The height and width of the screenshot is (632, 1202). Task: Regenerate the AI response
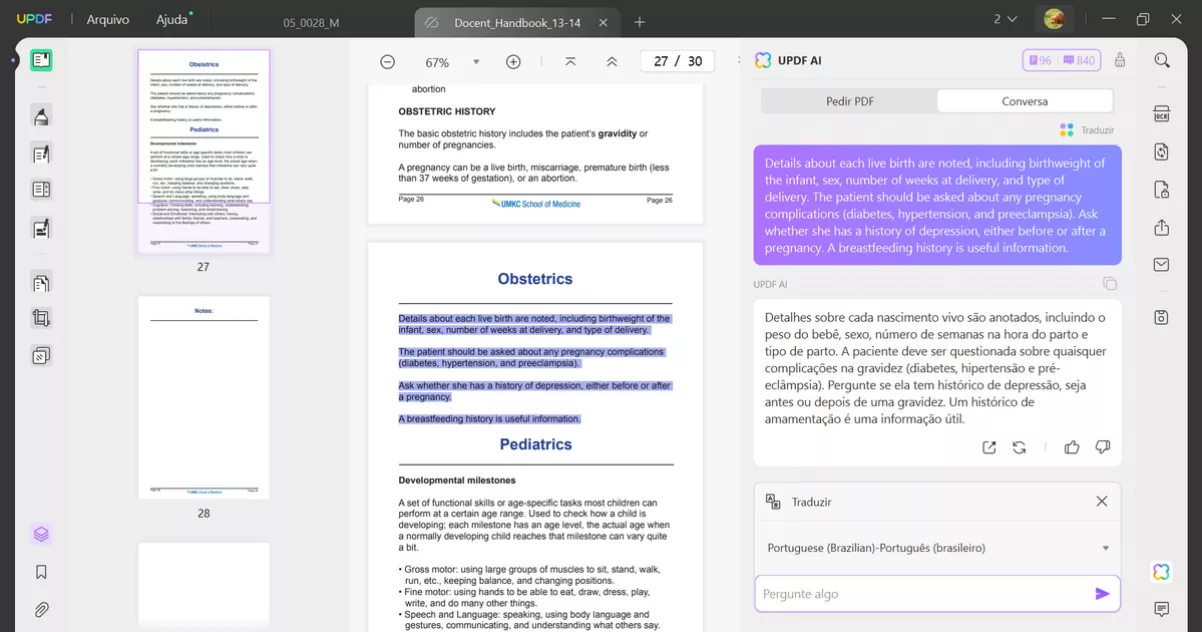(x=1019, y=447)
